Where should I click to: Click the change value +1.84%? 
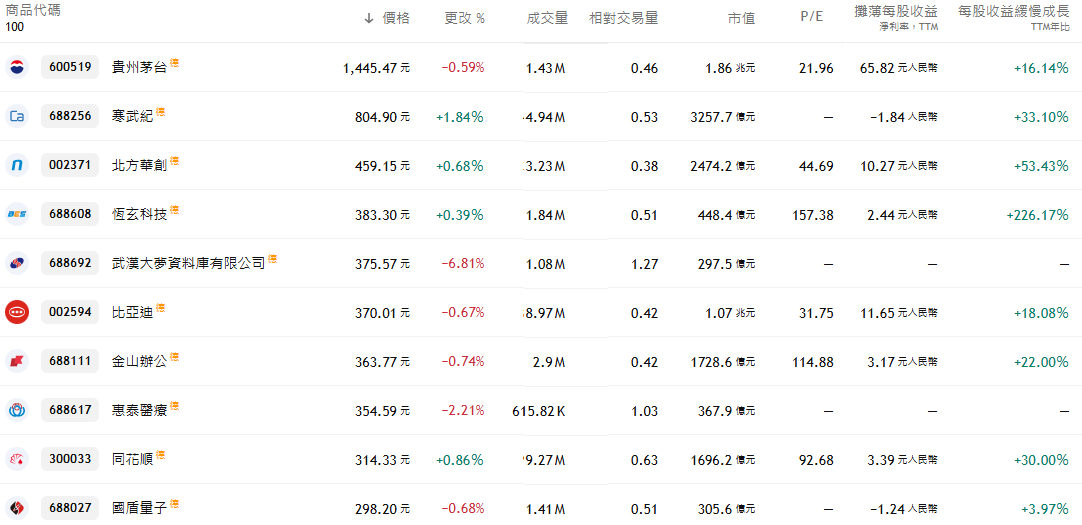coord(460,117)
